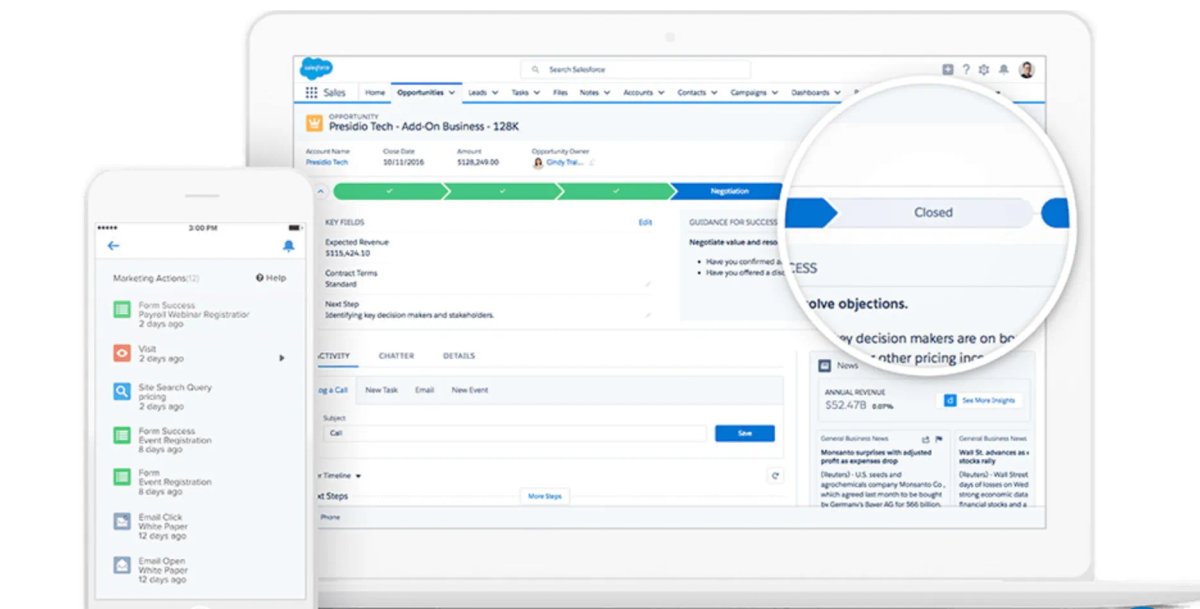Tap the Site Search Query magnifier icon
This screenshot has height=609, width=1200.
pyautogui.click(x=121, y=391)
